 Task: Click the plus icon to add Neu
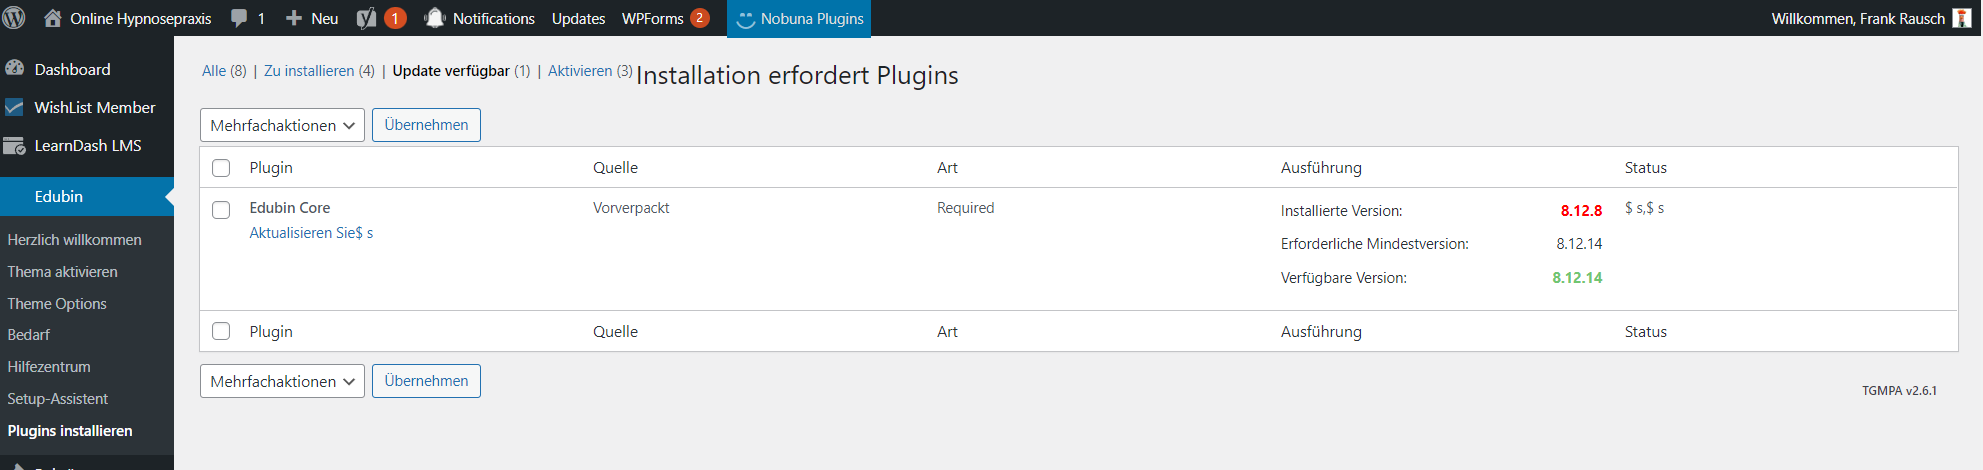[294, 18]
